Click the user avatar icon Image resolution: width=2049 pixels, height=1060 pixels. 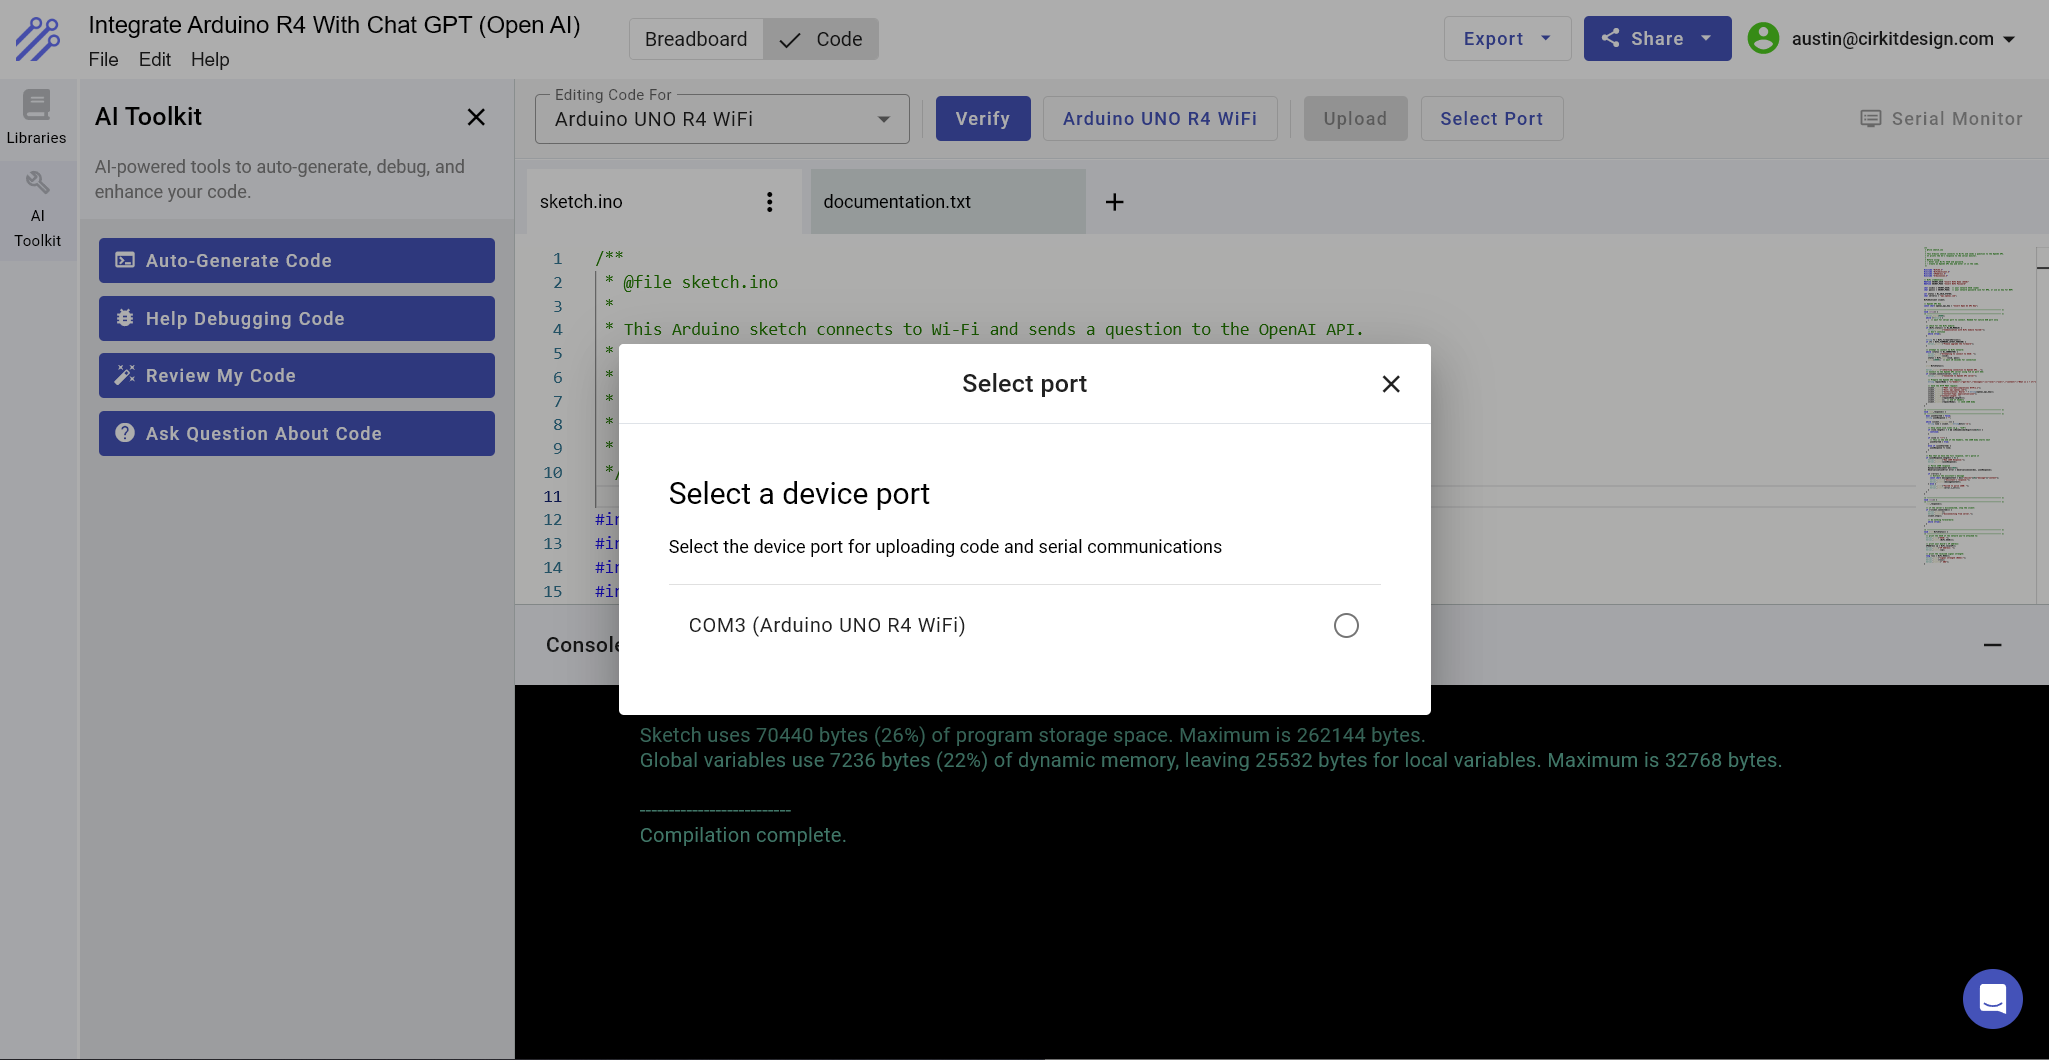click(1763, 38)
